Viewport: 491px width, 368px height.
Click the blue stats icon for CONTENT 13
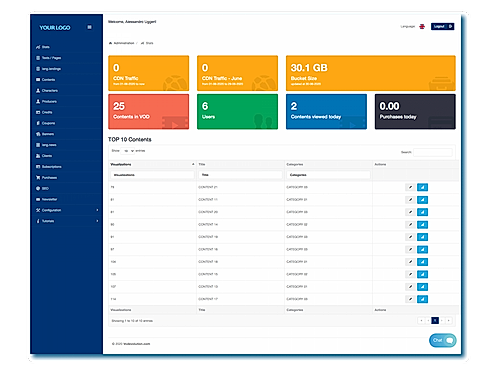click(422, 287)
